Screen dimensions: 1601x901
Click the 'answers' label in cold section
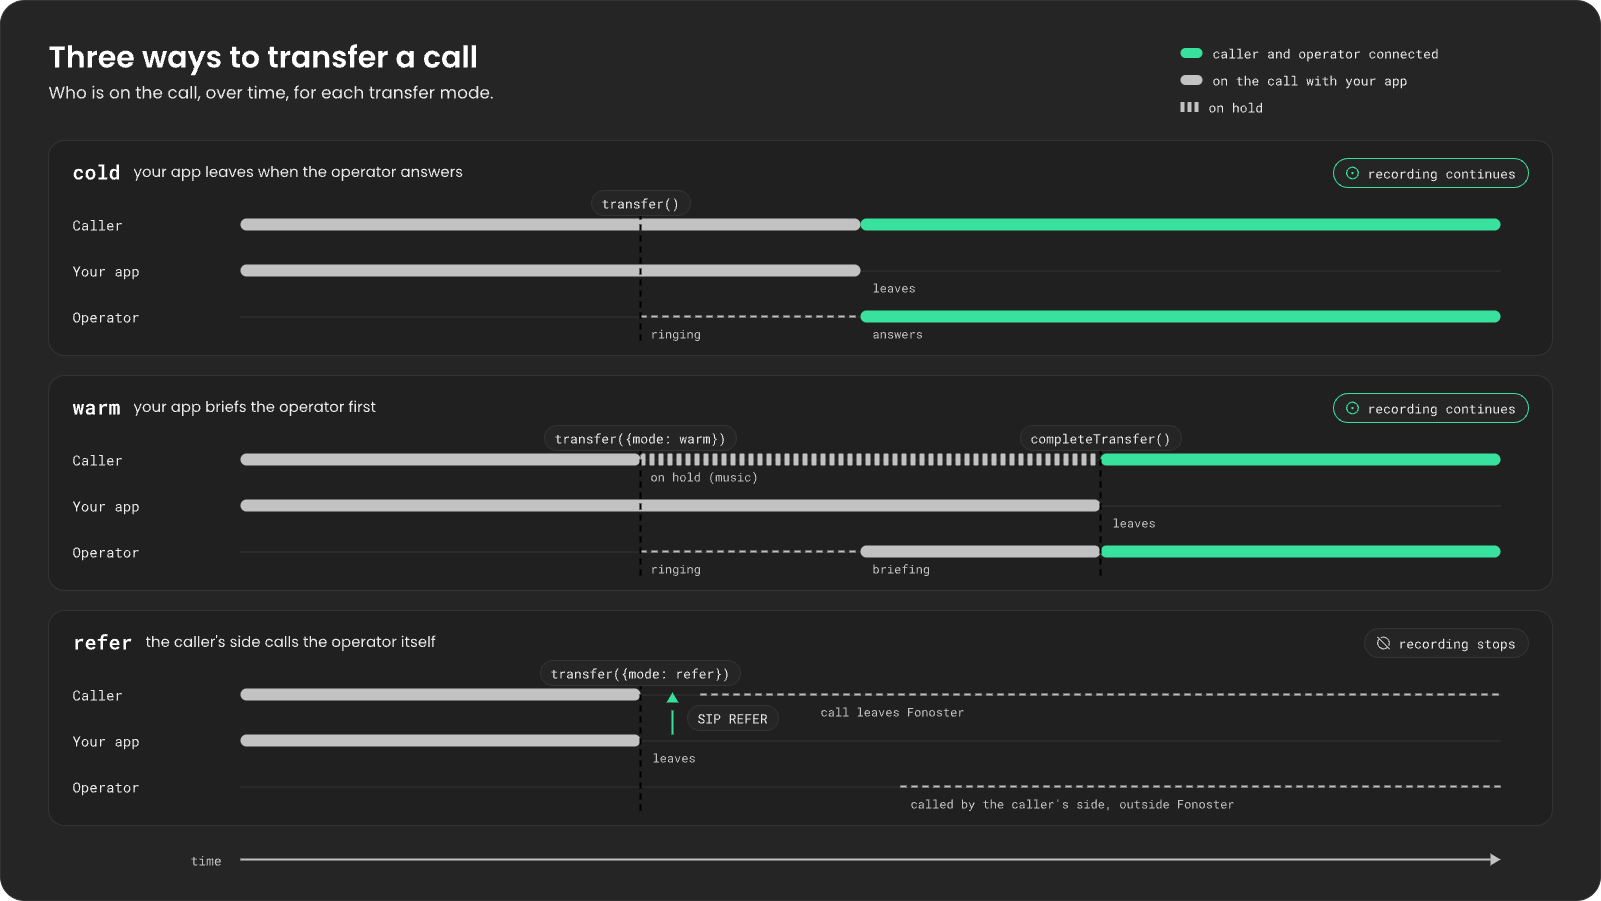(x=897, y=335)
